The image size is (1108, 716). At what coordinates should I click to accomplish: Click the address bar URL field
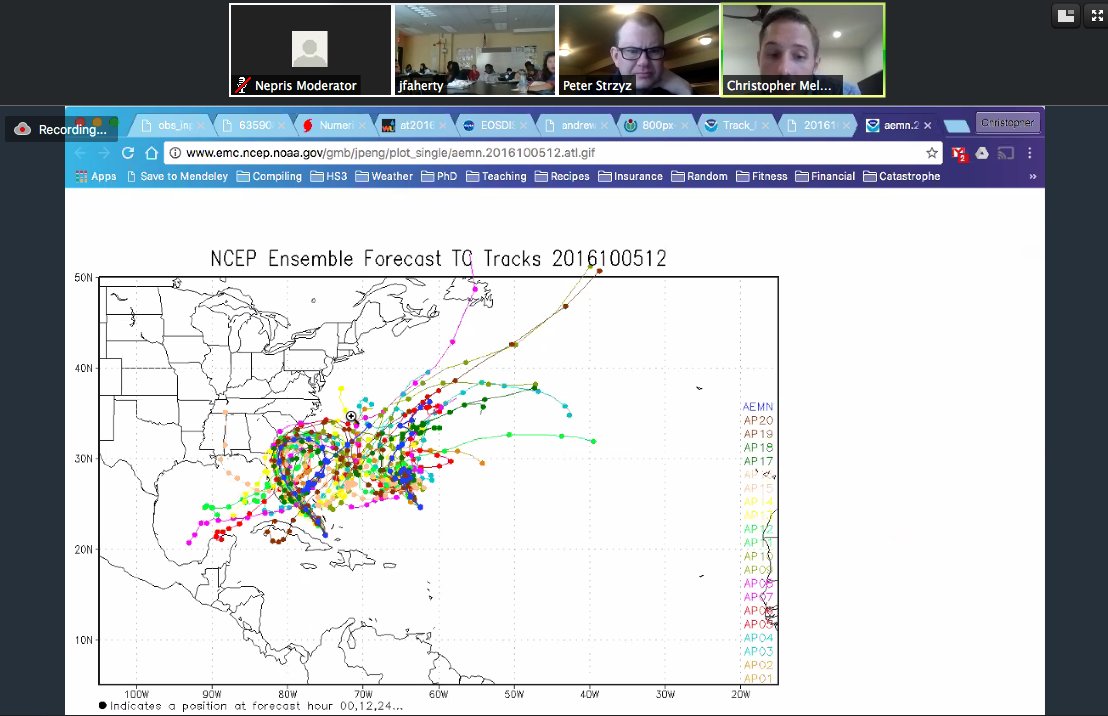coord(551,153)
